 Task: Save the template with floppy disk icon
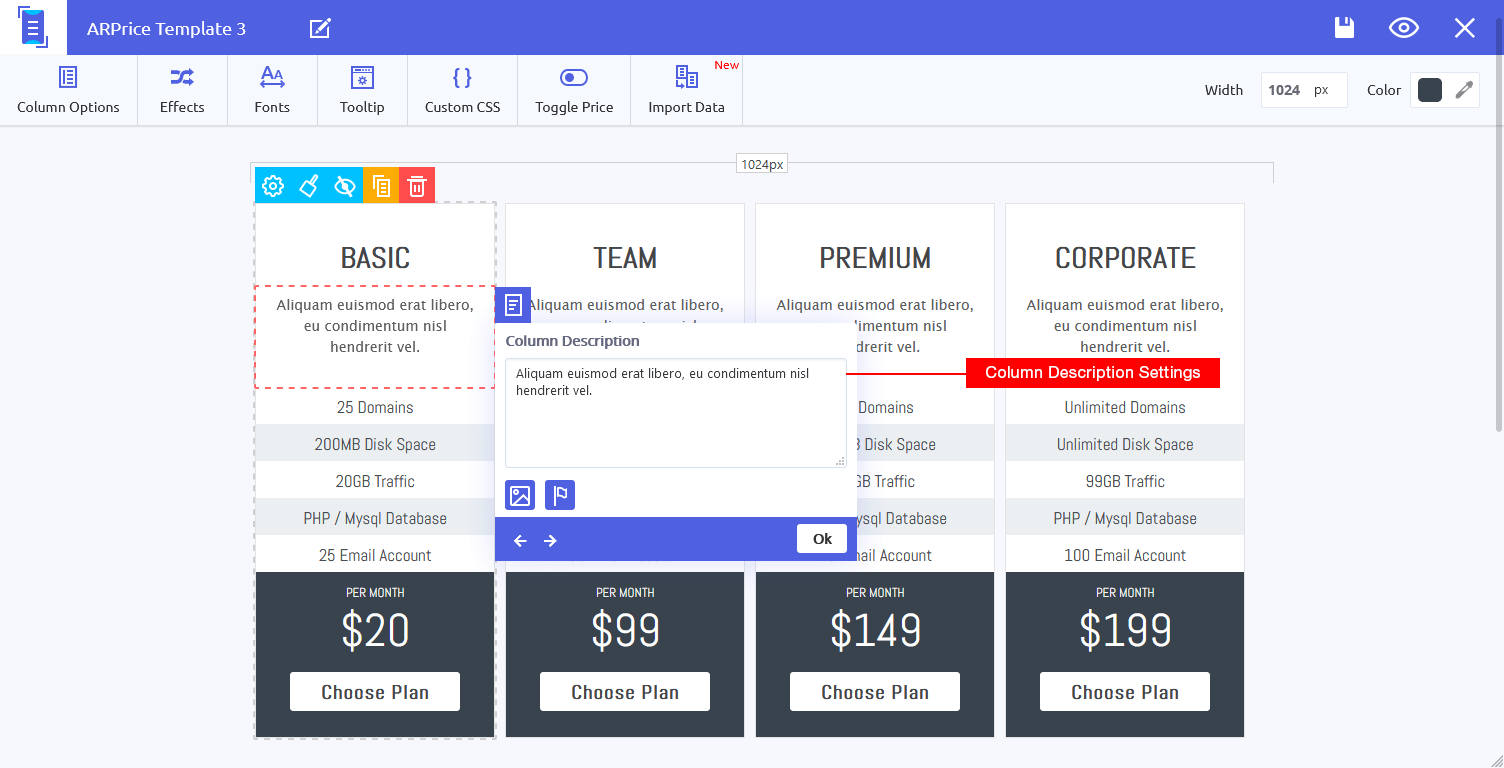(1345, 28)
